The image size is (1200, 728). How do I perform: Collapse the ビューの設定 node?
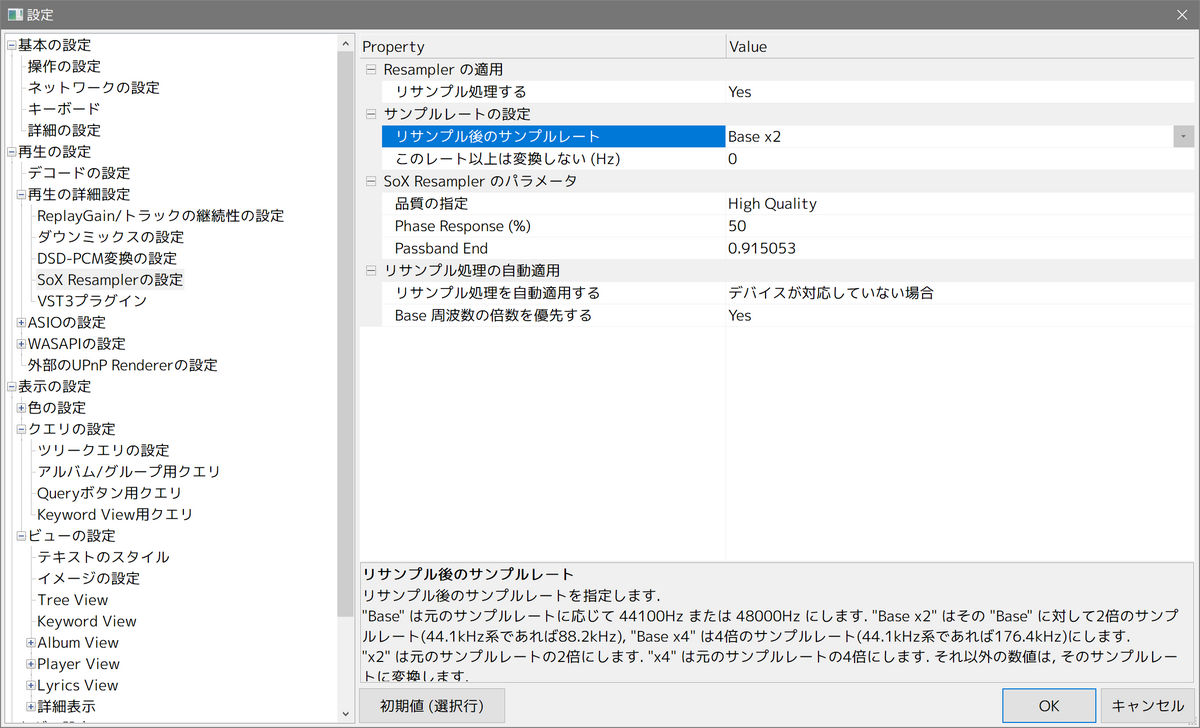[x=21, y=536]
